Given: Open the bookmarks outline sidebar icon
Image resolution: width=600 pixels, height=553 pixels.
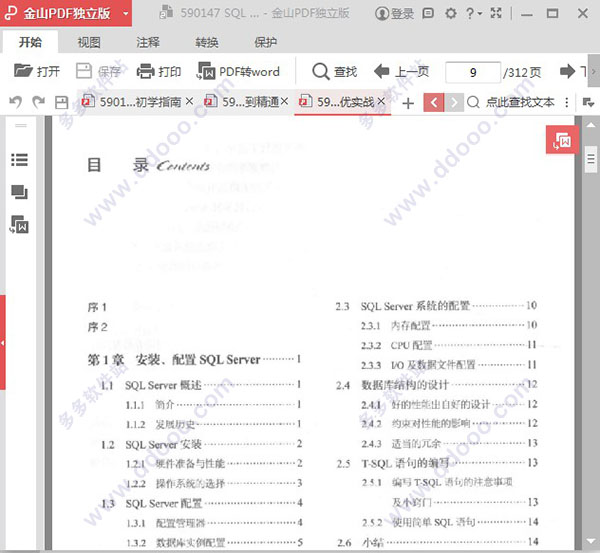Looking at the screenshot, I should 19,160.
